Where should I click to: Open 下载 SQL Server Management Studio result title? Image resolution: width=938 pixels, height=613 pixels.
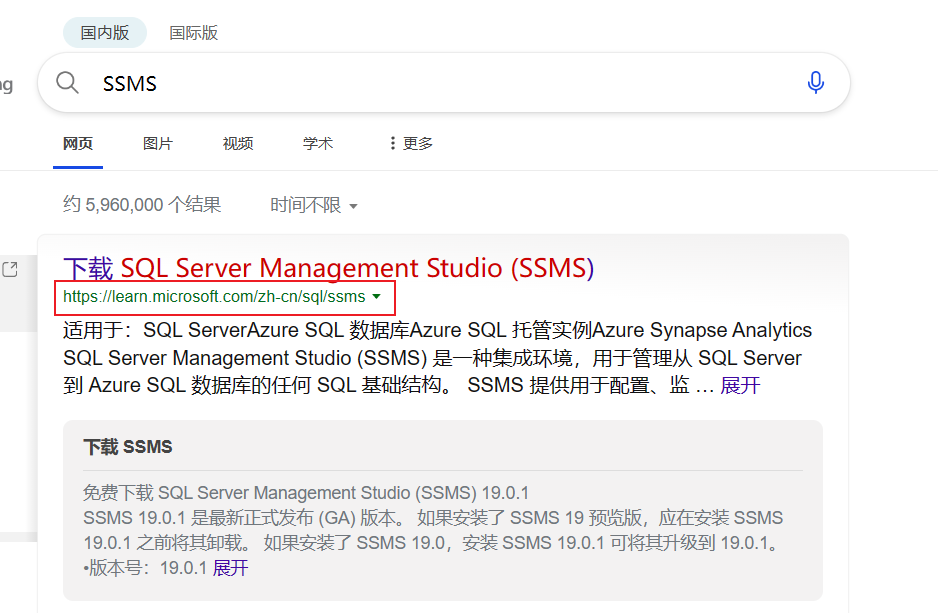[x=328, y=268]
